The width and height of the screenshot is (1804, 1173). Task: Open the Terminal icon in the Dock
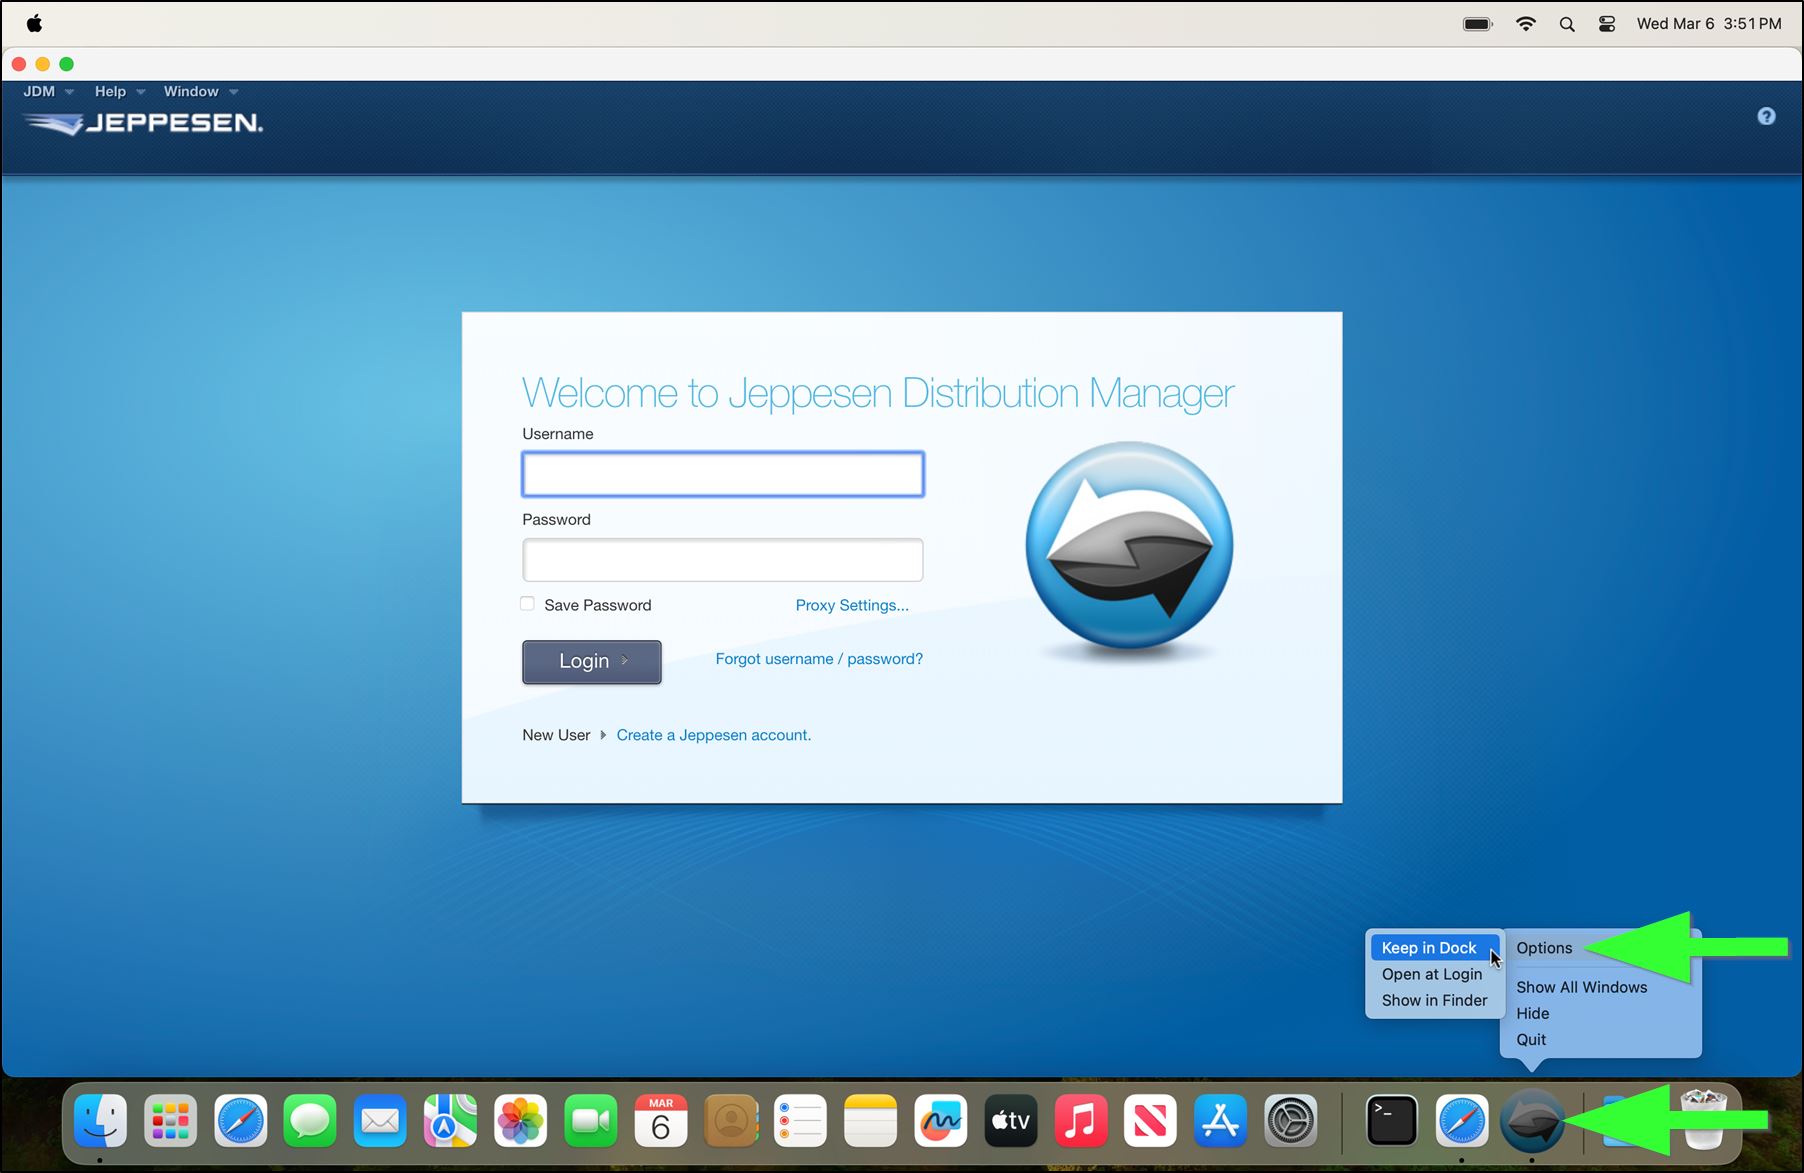pos(1390,1121)
